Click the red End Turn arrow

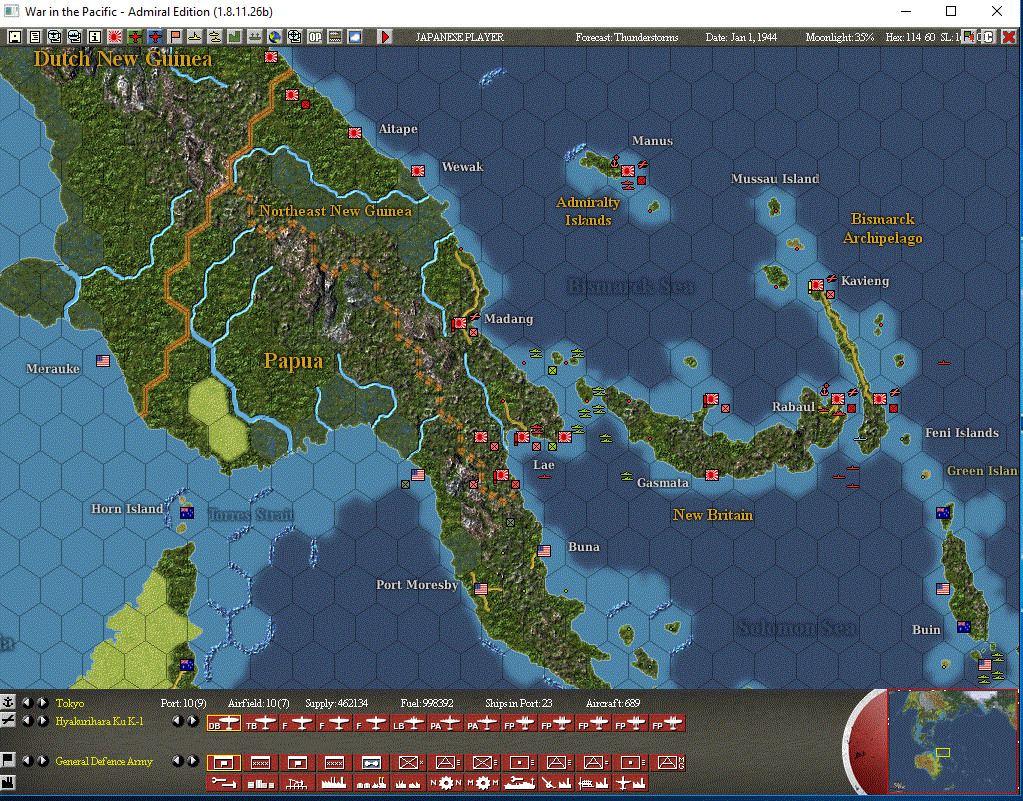[385, 37]
